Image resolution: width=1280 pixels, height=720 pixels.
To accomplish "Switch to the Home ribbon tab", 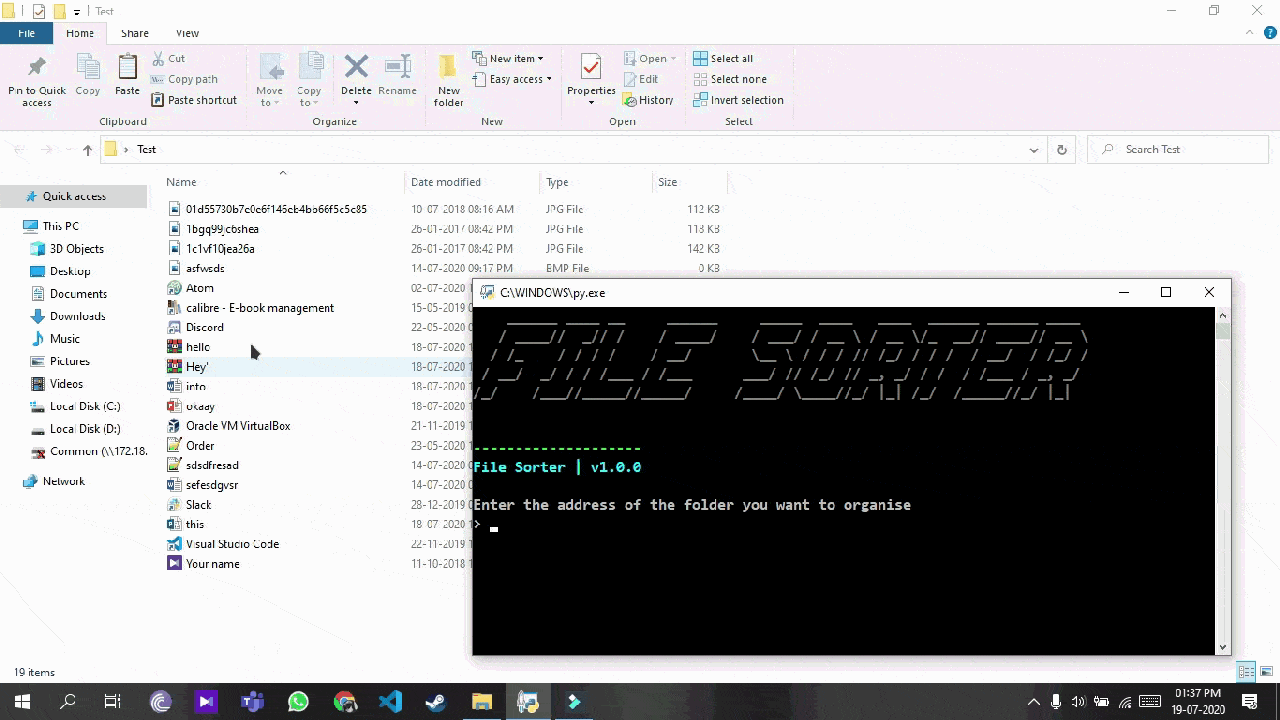I will coord(80,33).
